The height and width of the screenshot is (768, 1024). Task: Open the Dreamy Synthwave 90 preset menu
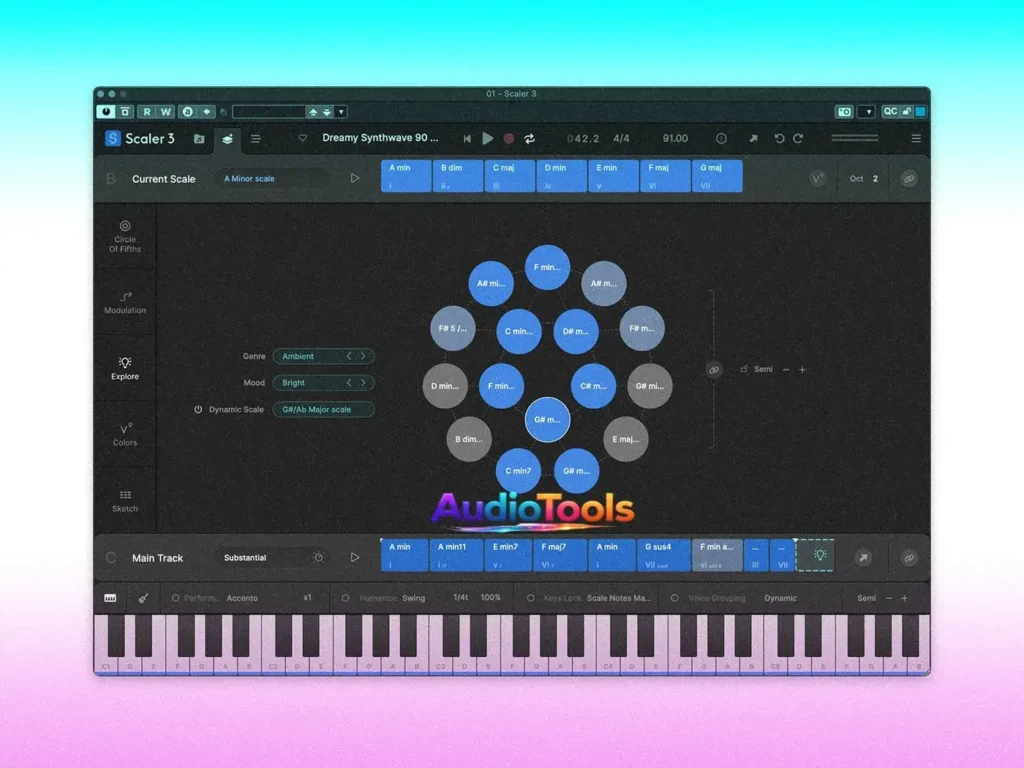[x=382, y=139]
